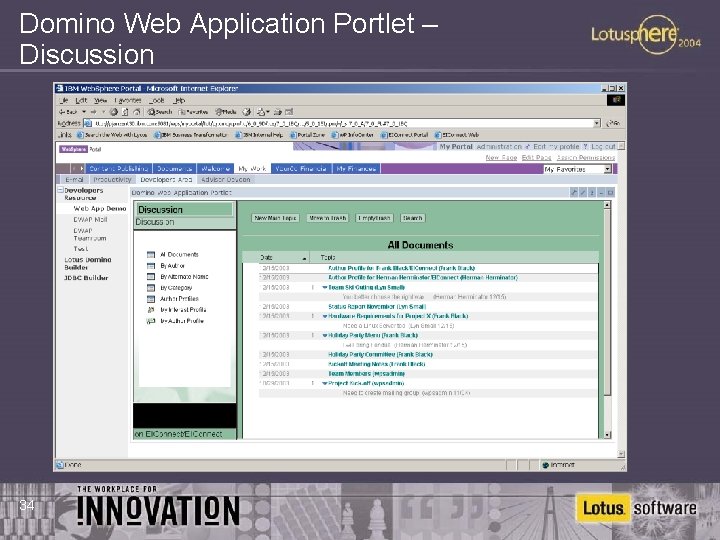Click the browser Home icon
Screen dimensions: 720x540
tap(137, 112)
